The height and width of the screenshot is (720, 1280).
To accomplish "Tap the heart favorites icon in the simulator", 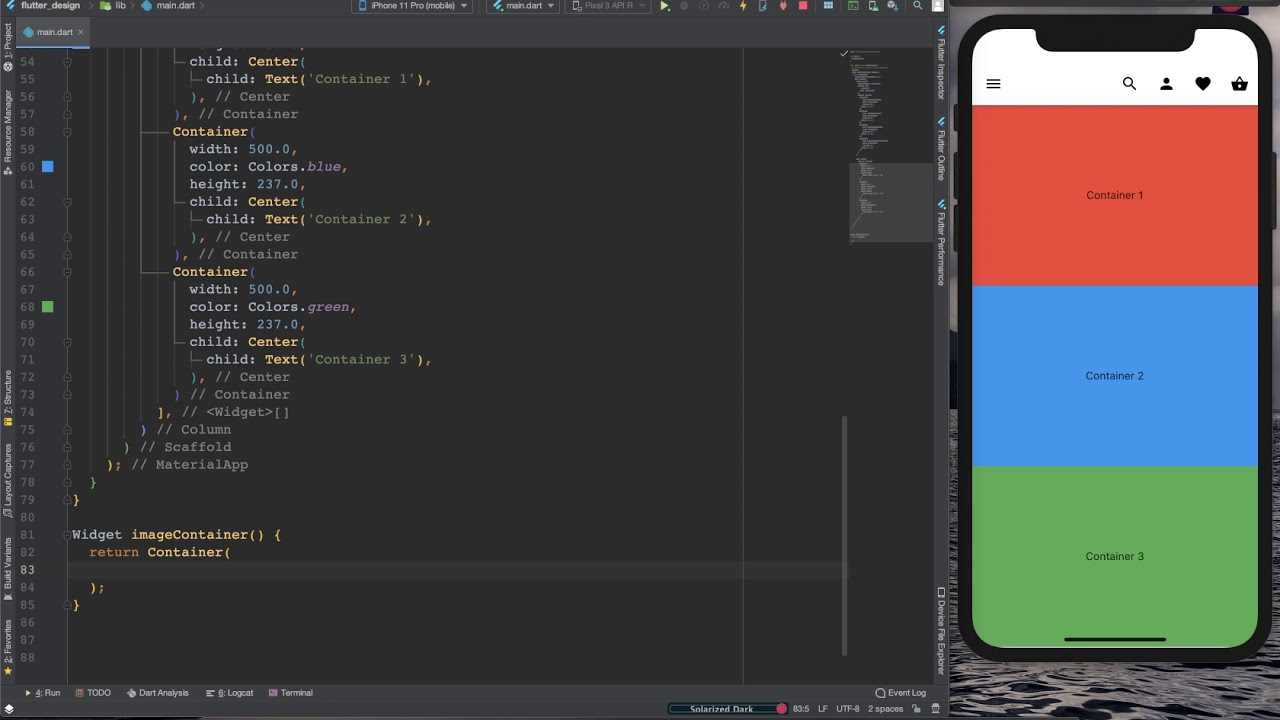I will [1203, 84].
